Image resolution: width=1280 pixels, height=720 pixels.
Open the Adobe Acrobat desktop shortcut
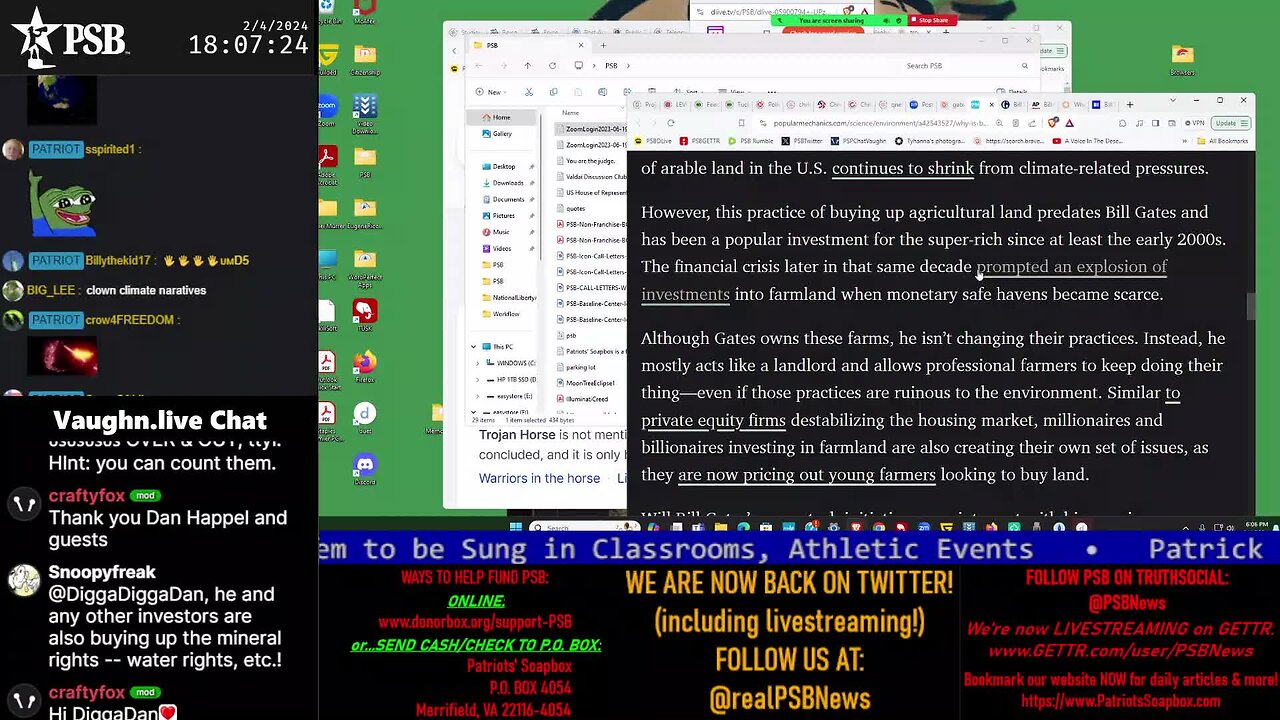328,165
